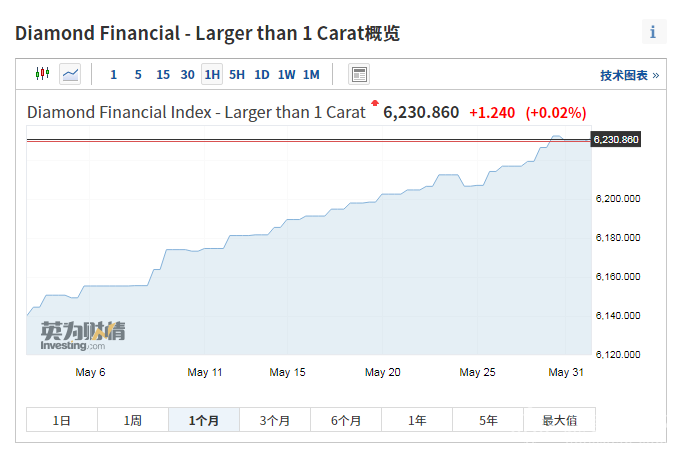Click the Diamond Financial overview heading

(x=207, y=33)
